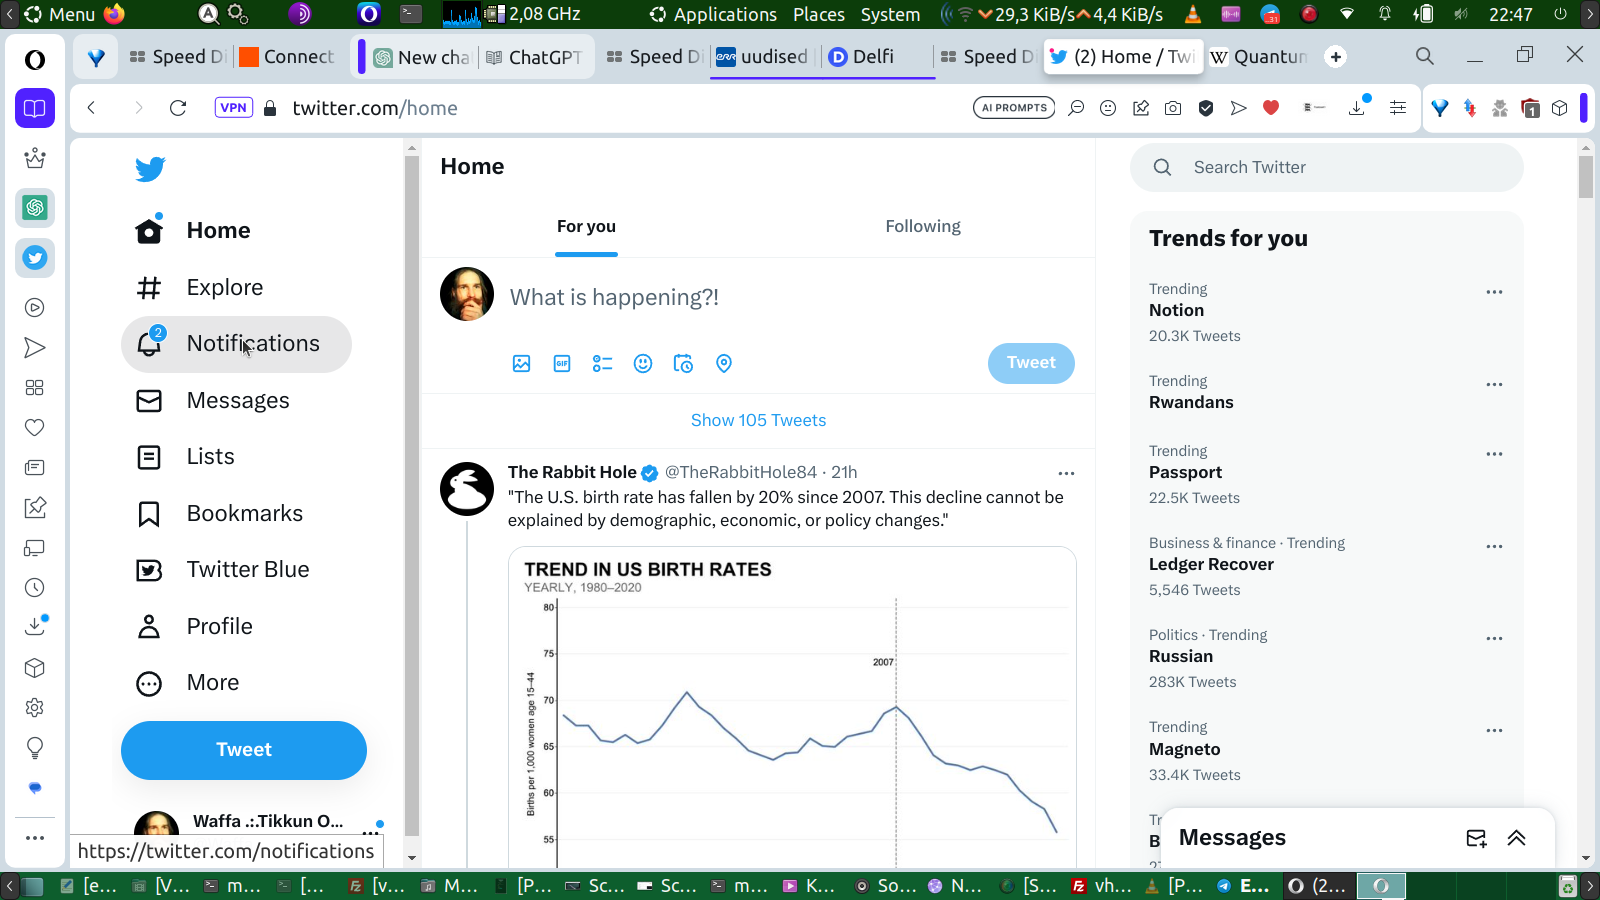Open options menu for Russian trend
This screenshot has width=1600, height=900.
click(1494, 638)
